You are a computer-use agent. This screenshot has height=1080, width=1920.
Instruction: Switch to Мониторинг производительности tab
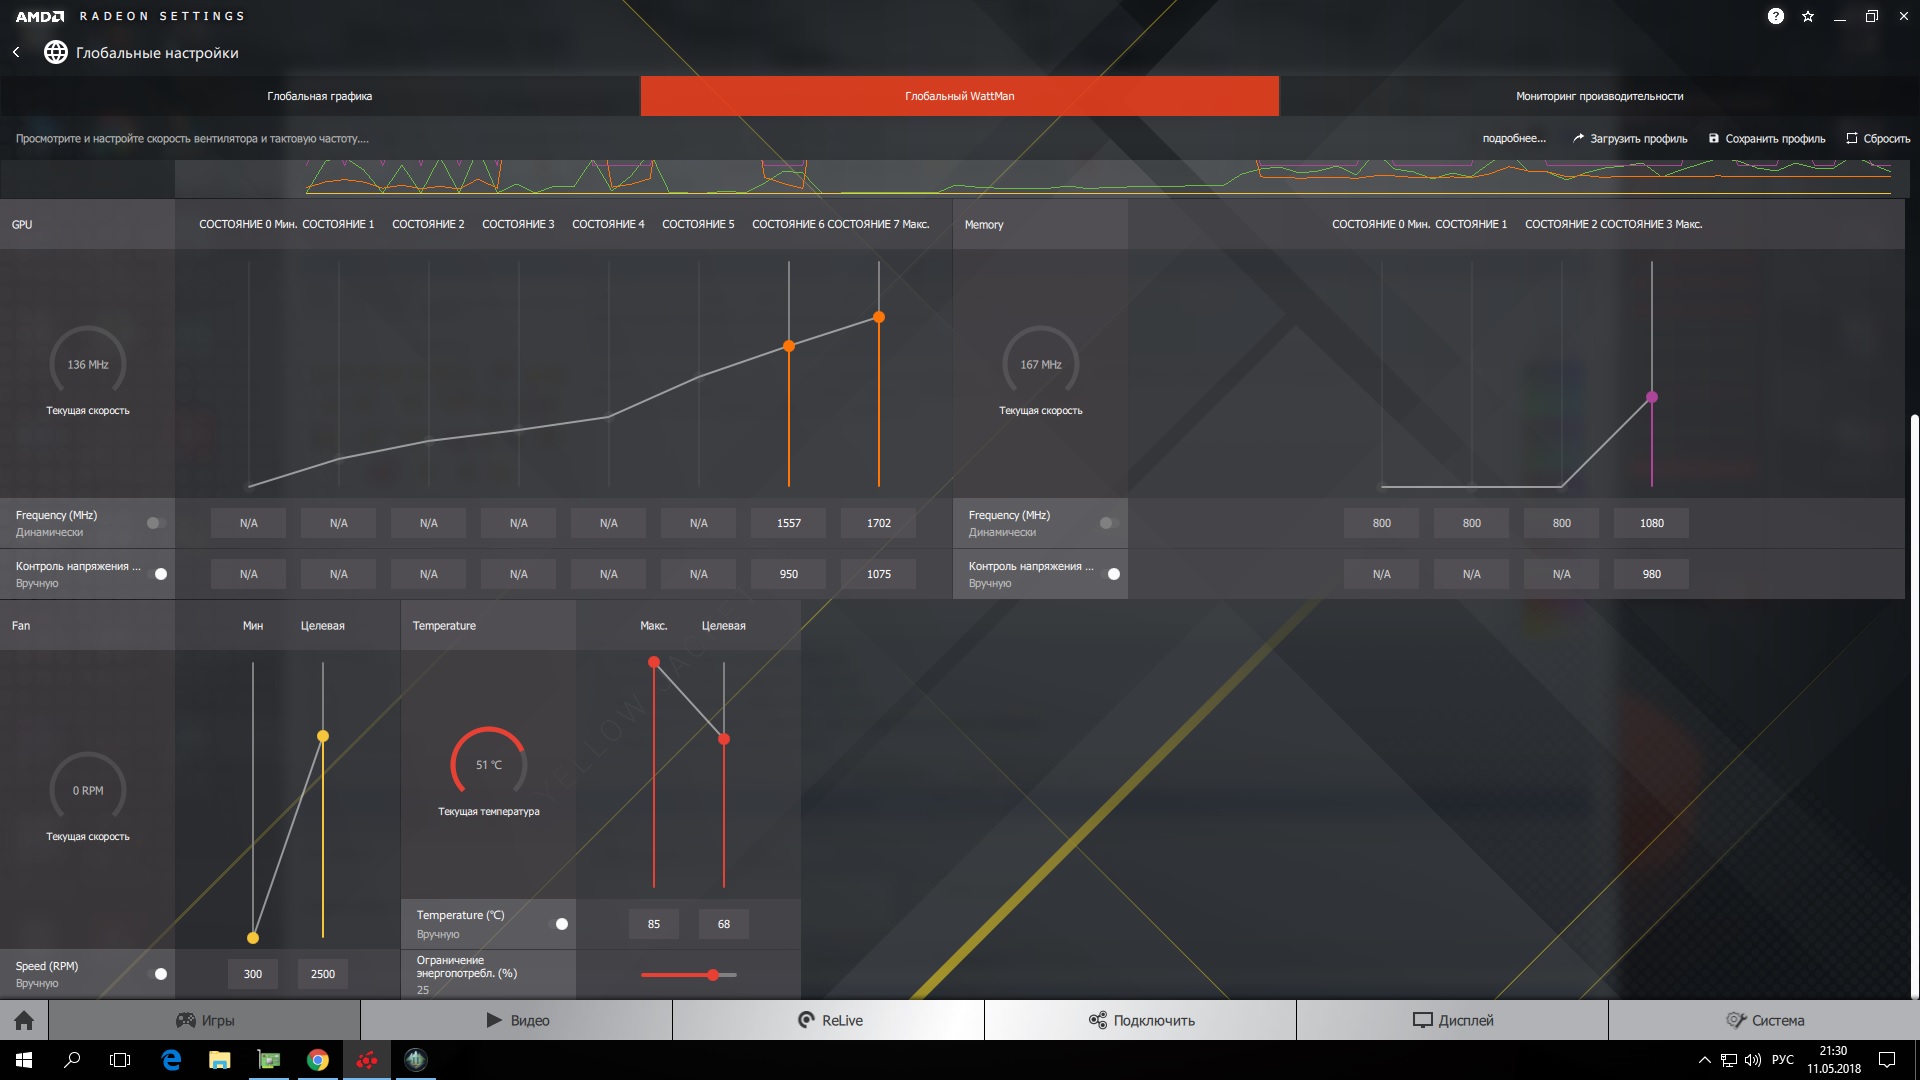coord(1599,96)
